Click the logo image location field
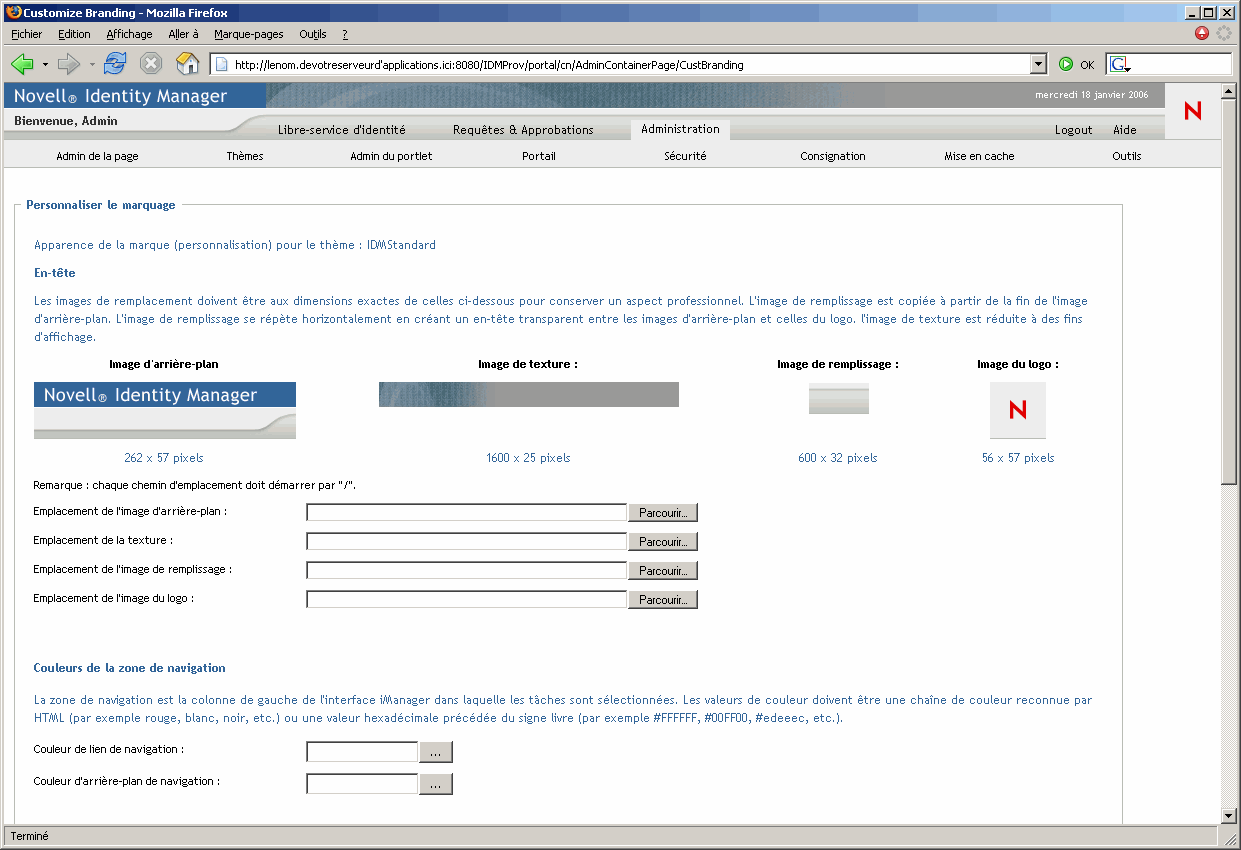Viewport: 1241px width, 850px height. pos(466,599)
